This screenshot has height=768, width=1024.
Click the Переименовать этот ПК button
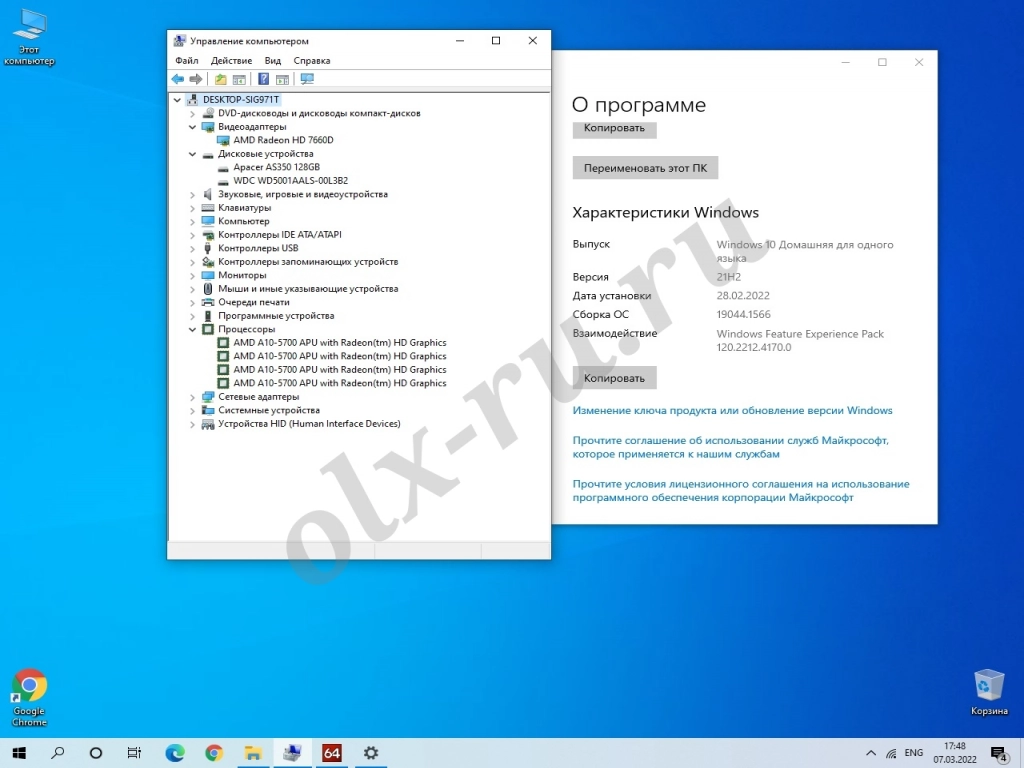pyautogui.click(x=645, y=167)
